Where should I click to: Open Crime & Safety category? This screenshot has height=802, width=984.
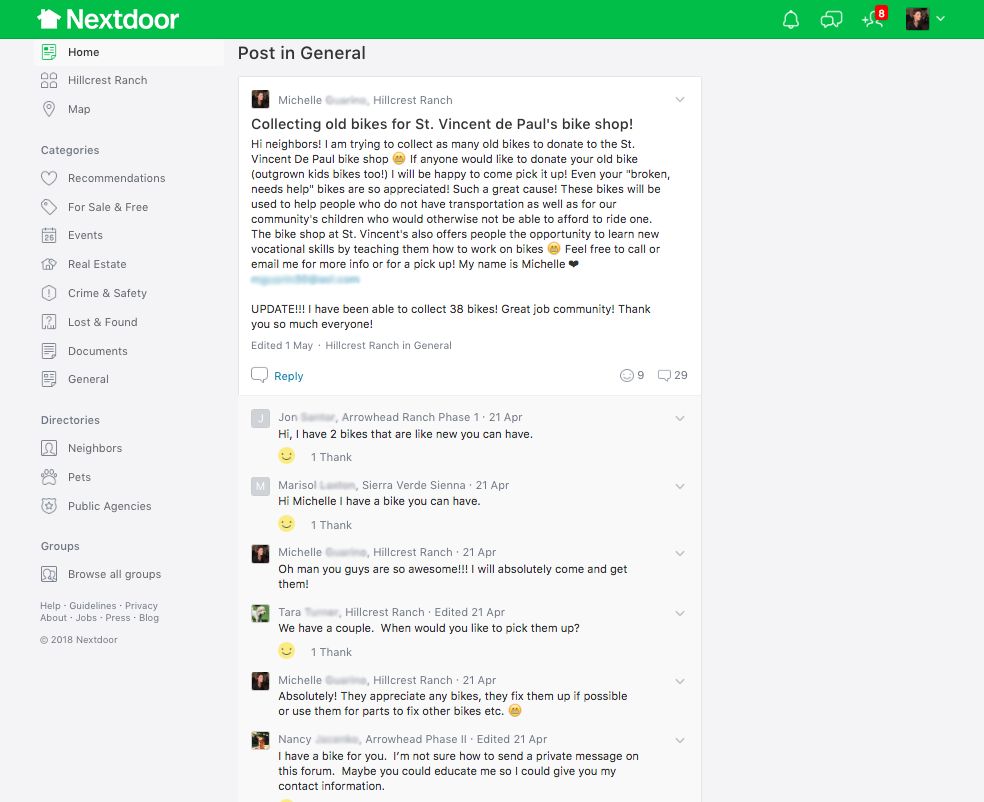pyautogui.click(x=107, y=293)
